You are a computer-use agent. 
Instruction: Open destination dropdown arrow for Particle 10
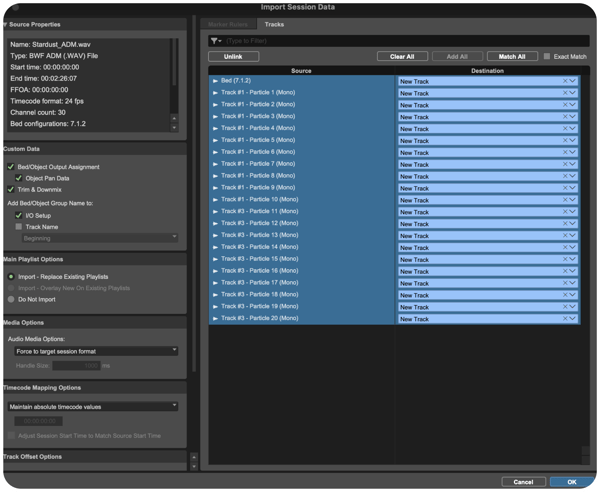pyautogui.click(x=572, y=200)
